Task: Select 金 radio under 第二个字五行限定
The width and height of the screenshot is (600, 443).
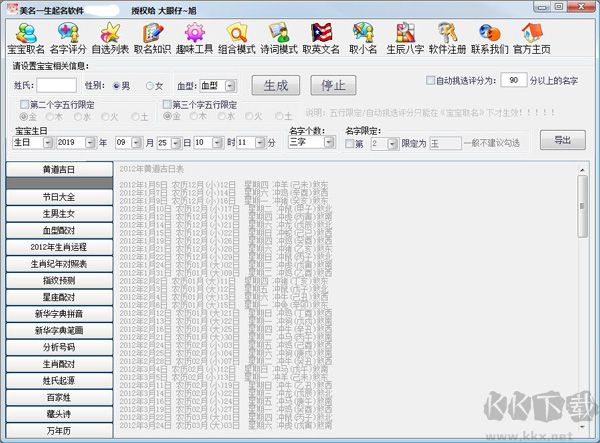Action: [24, 116]
